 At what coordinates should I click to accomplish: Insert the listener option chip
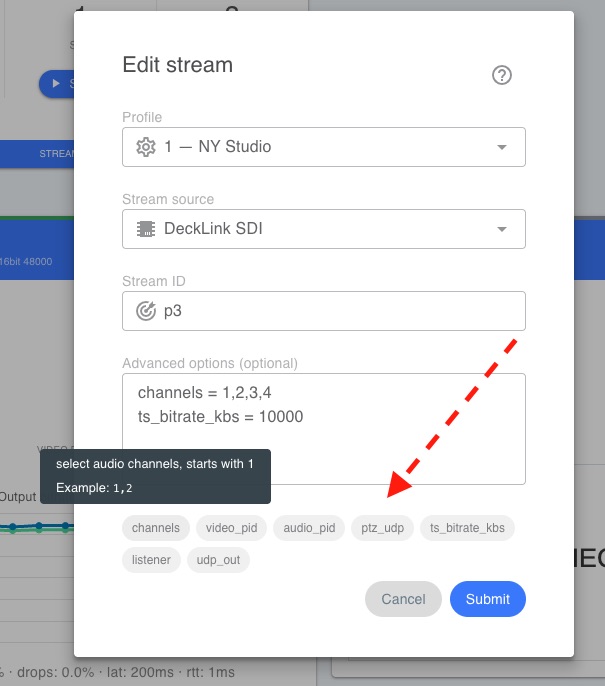point(151,560)
